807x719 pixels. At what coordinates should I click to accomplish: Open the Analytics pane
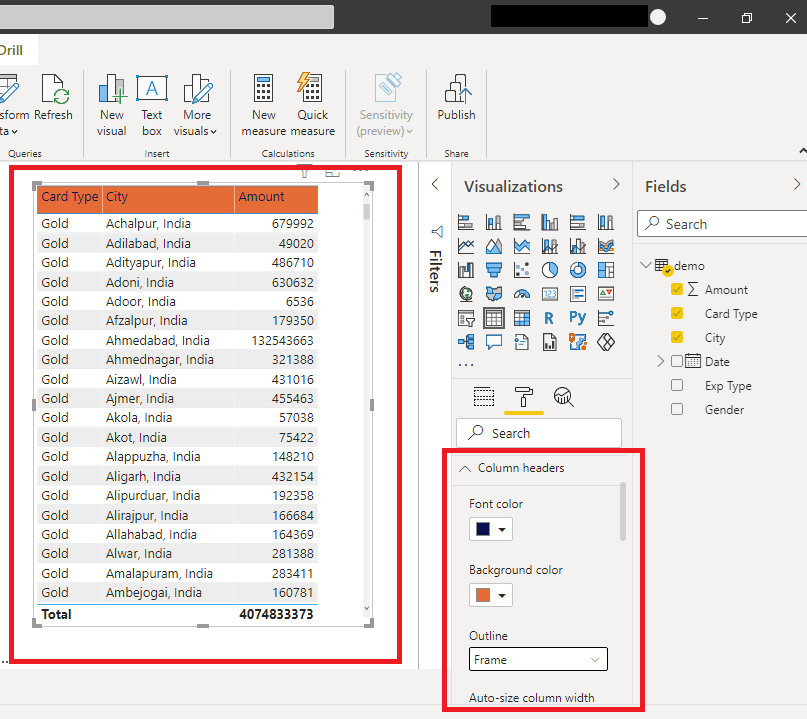[x=563, y=396]
